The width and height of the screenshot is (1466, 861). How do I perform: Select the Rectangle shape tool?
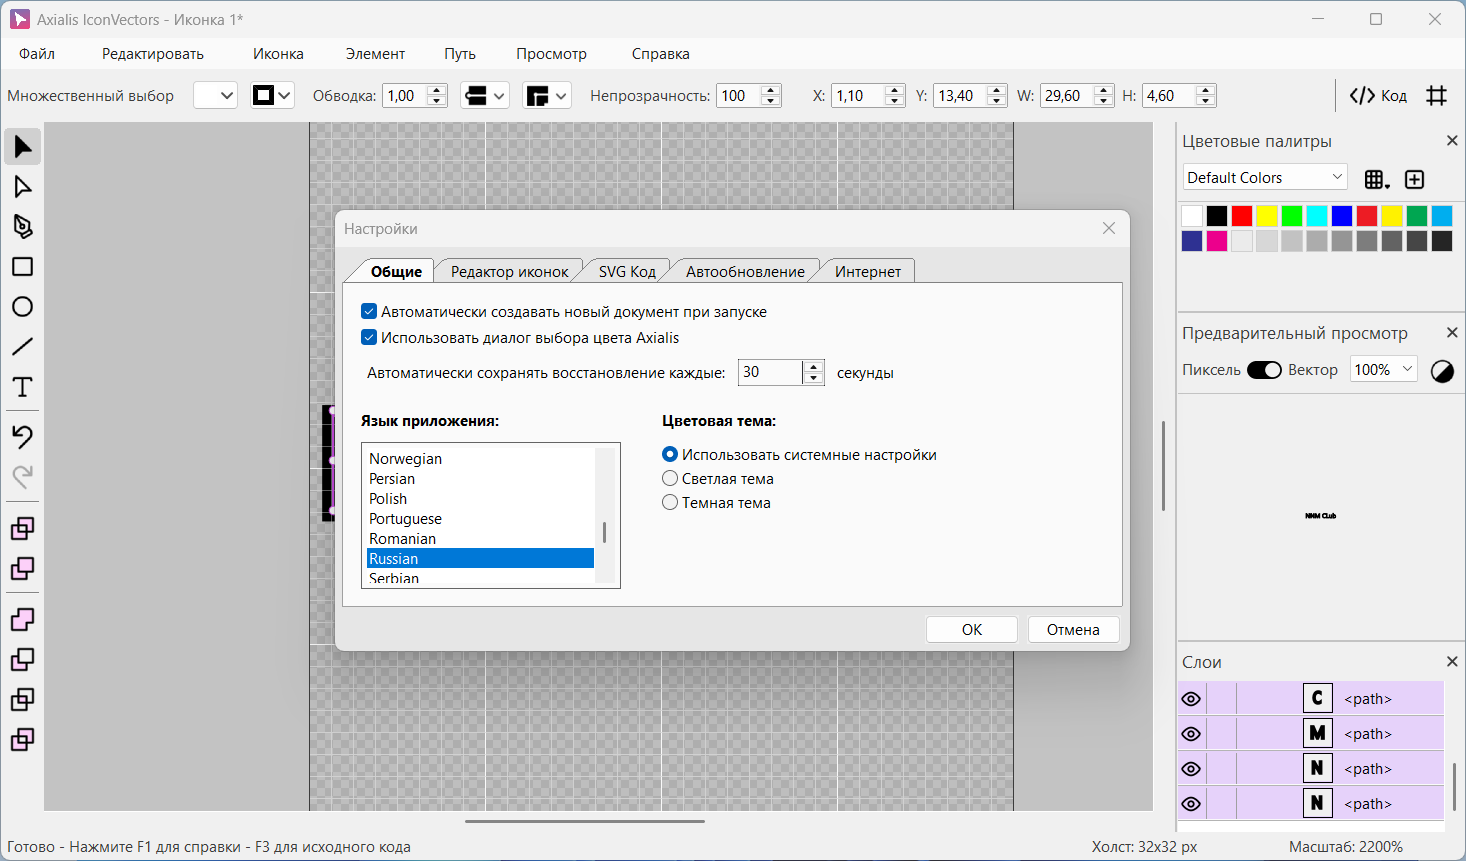coord(22,267)
